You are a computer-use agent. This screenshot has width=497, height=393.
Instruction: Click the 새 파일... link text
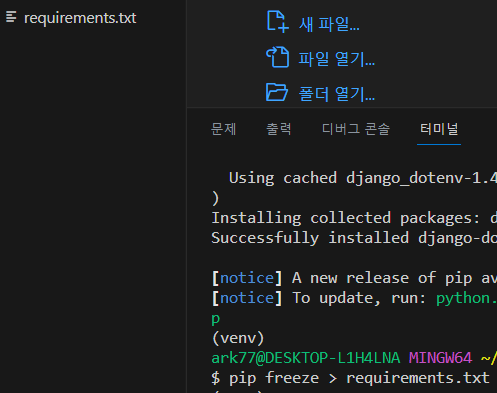tap(329, 24)
